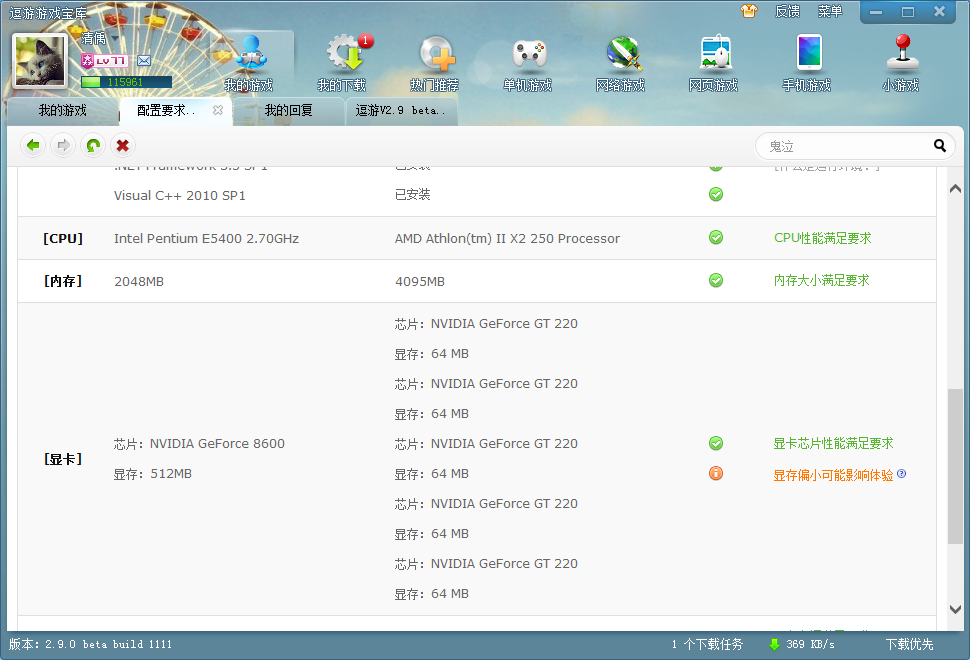The width and height of the screenshot is (970, 660).
Task: Click the Visual C++ 2010 SP1 text
Action: click(179, 195)
